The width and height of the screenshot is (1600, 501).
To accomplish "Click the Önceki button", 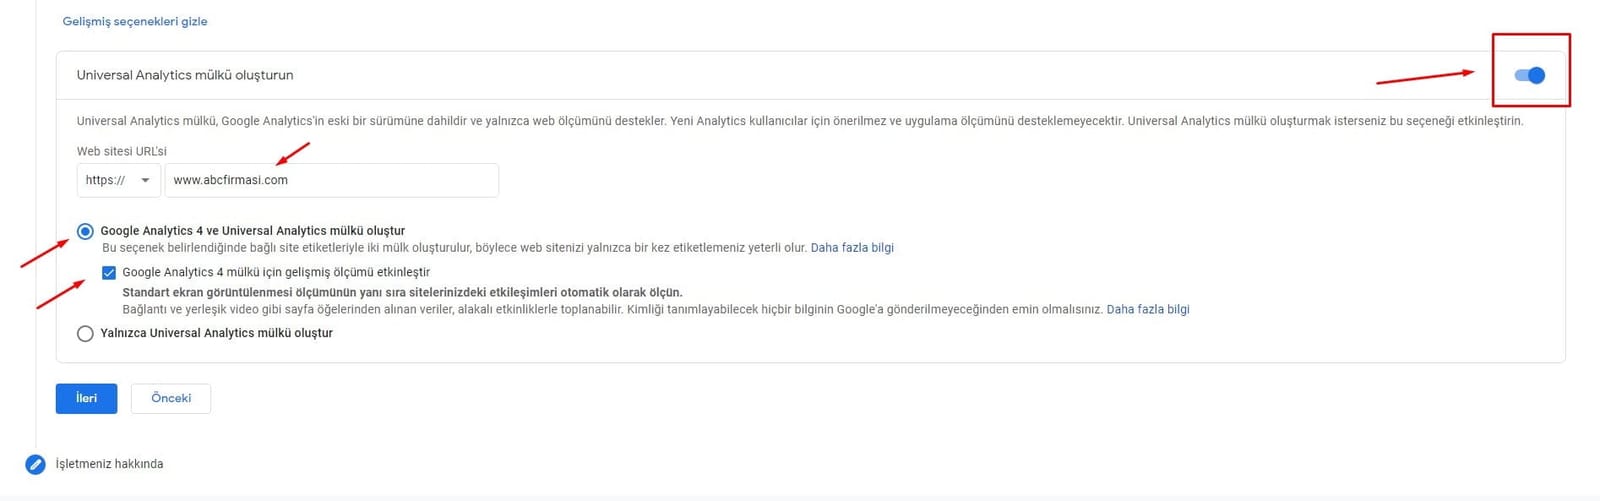I will point(171,398).
